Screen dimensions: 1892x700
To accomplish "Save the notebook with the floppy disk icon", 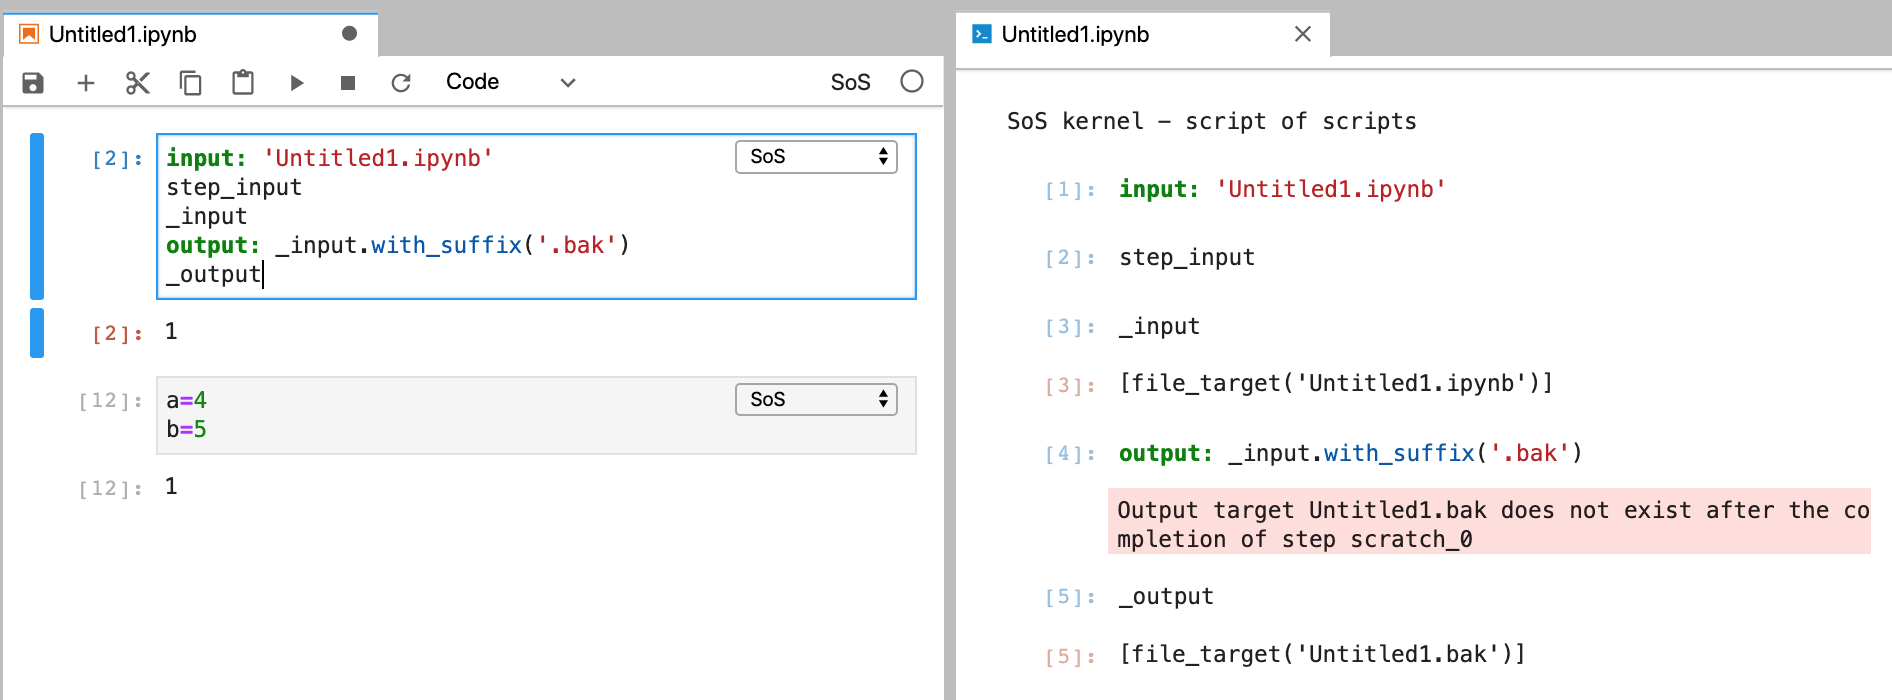I will click(x=33, y=83).
